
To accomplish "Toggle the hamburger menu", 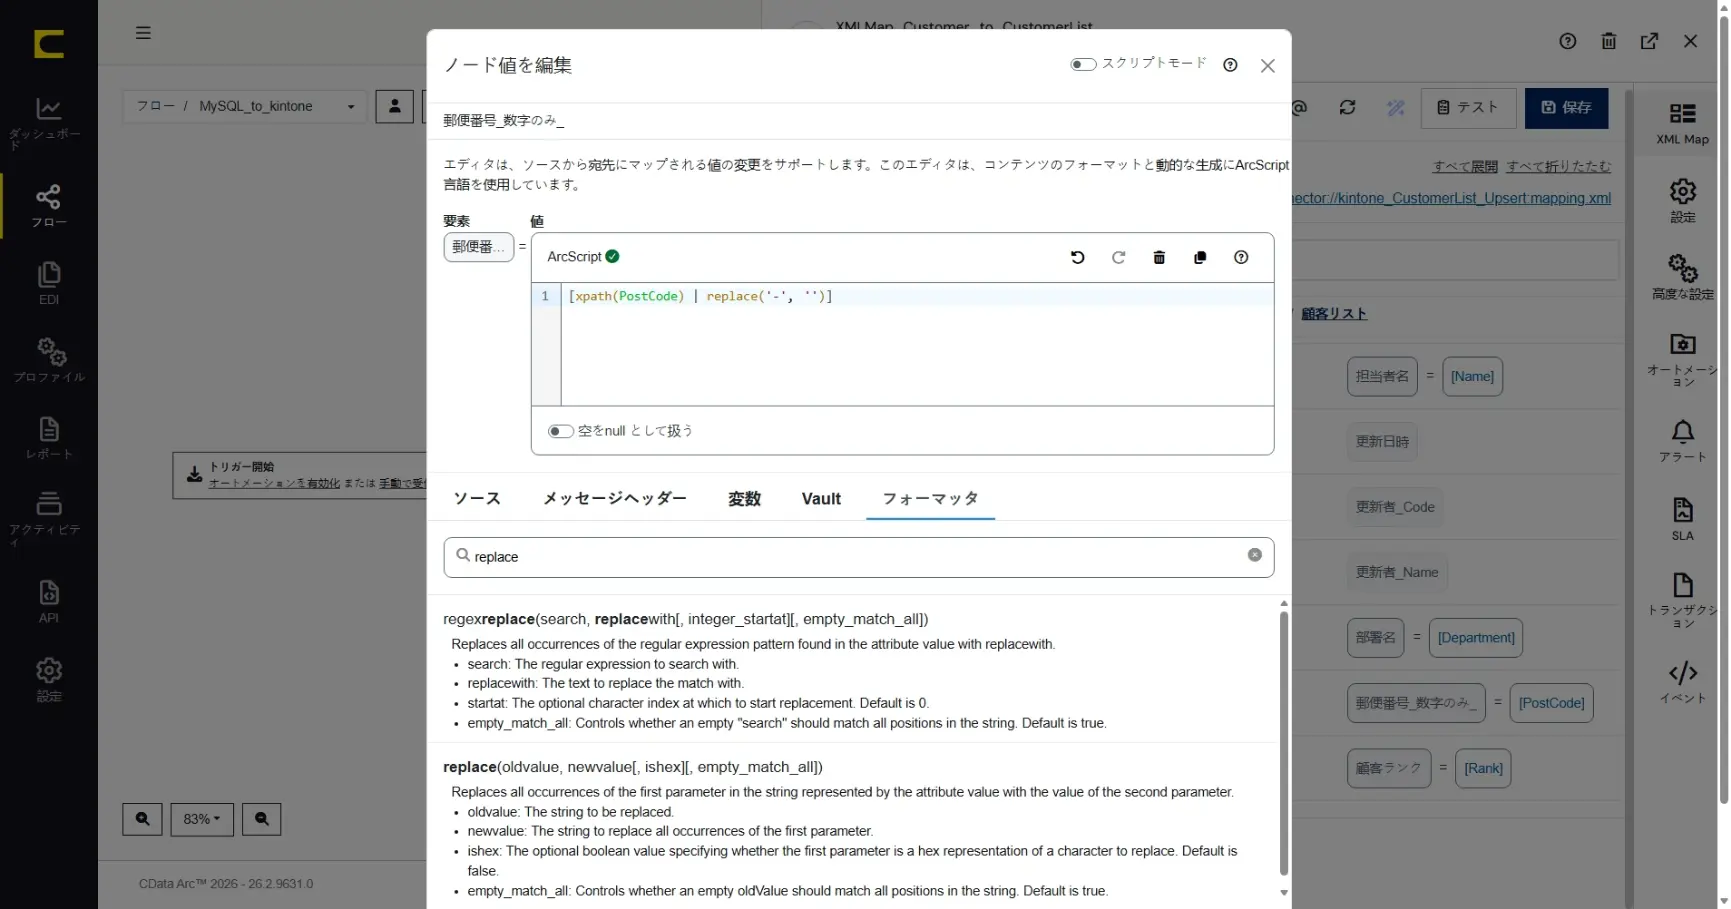I will point(143,33).
